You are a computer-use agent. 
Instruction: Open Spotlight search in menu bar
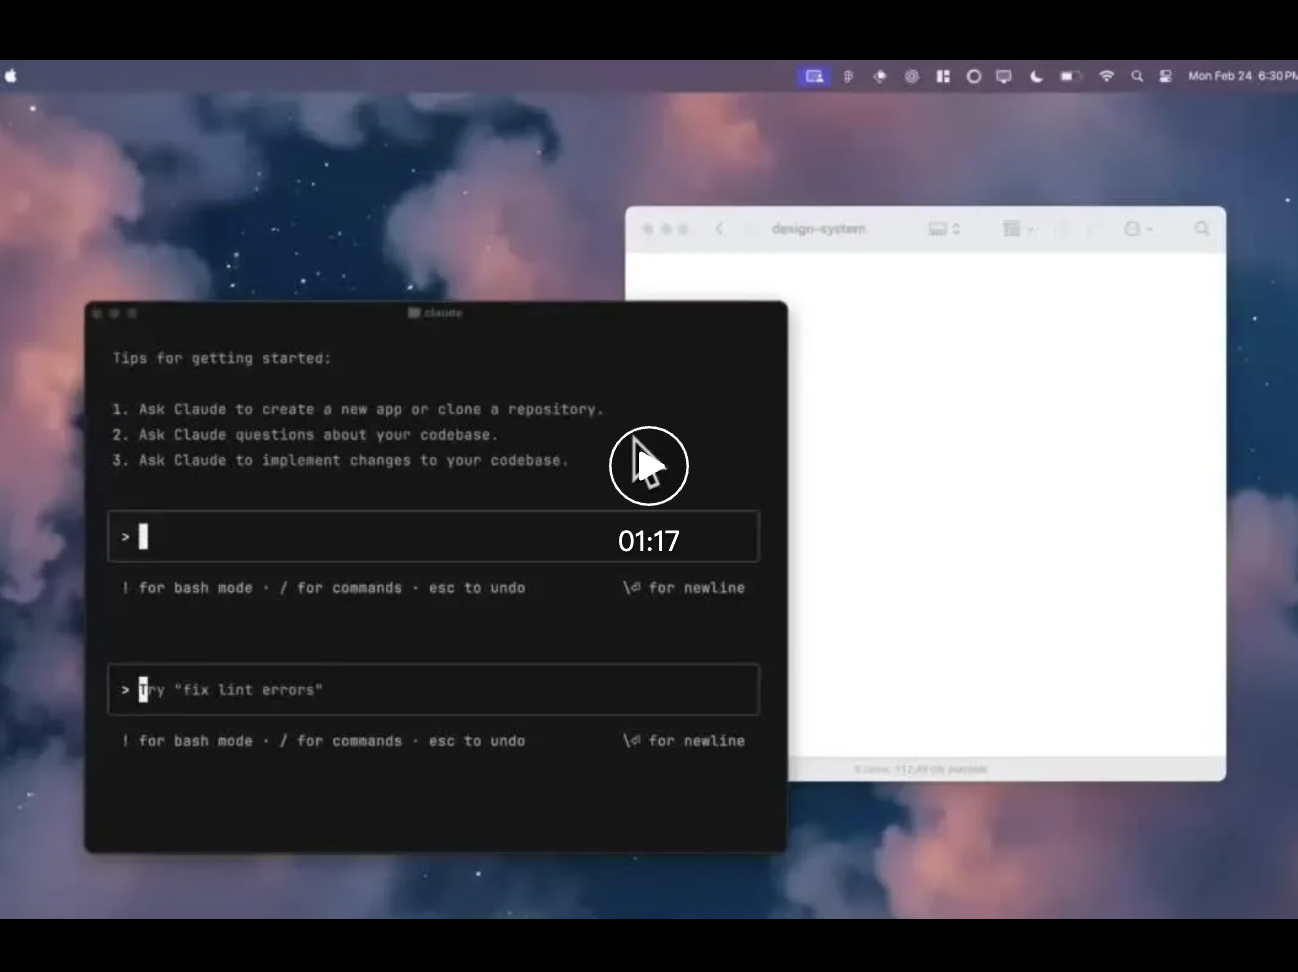[x=1137, y=76]
